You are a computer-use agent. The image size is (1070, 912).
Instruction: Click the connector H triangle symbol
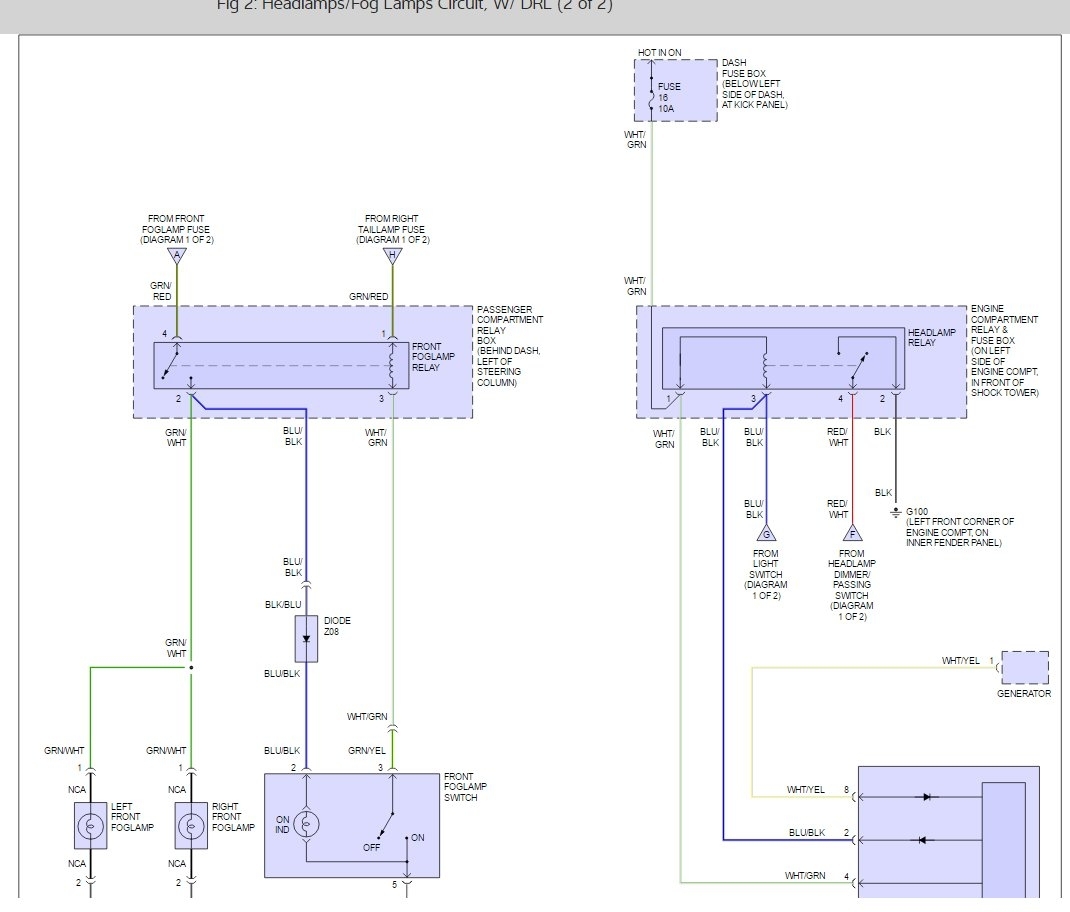[392, 257]
